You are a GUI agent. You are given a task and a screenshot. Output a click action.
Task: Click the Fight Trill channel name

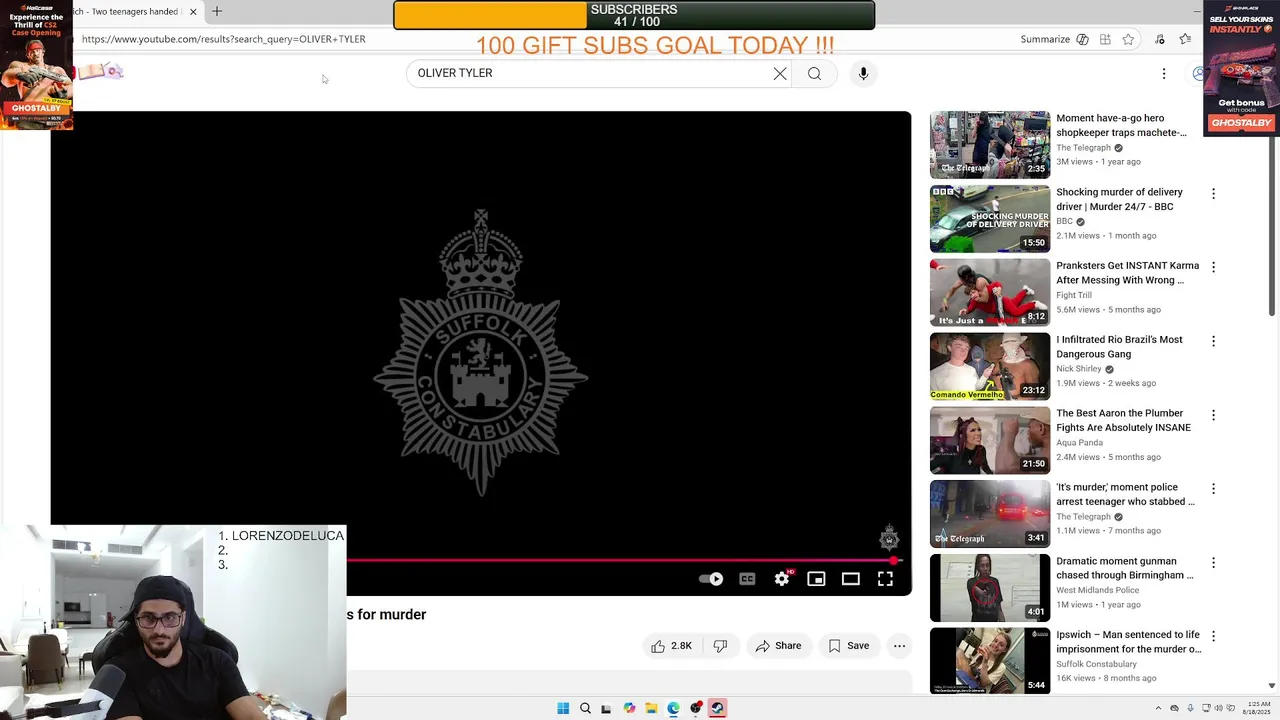click(1074, 295)
